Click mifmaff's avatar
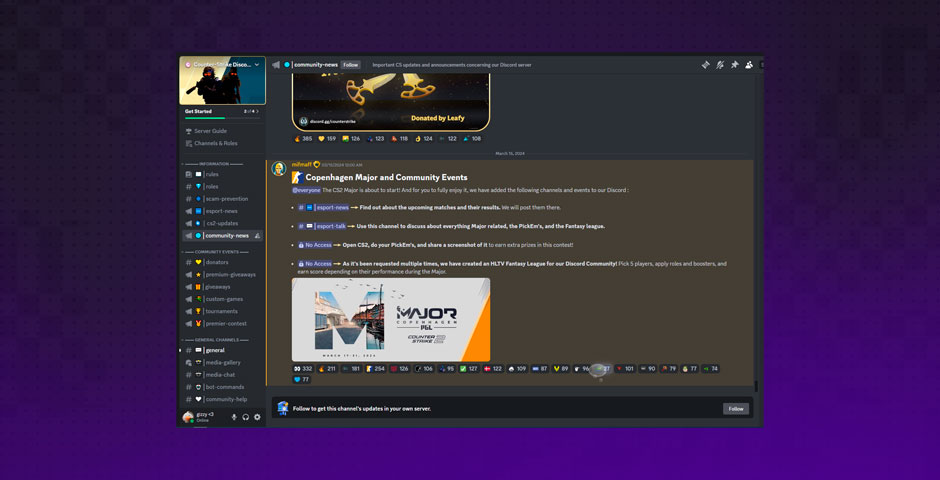 pyautogui.click(x=279, y=169)
